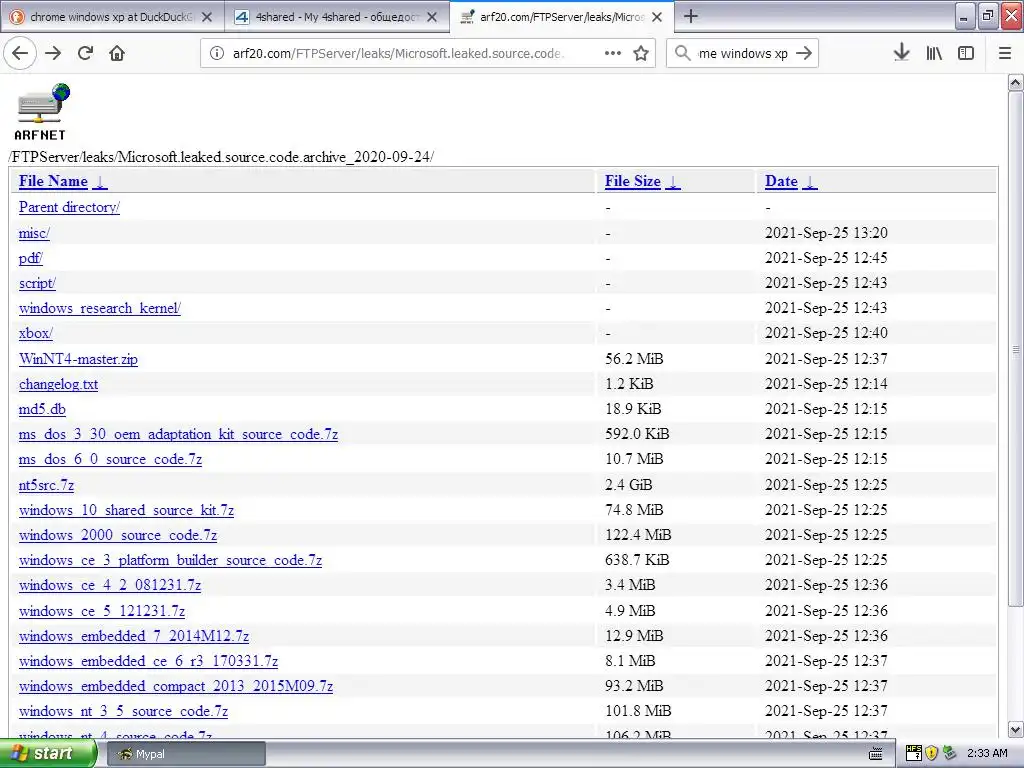Click the date 2021-Sep-25 13:20 for misc

click(x=826, y=232)
